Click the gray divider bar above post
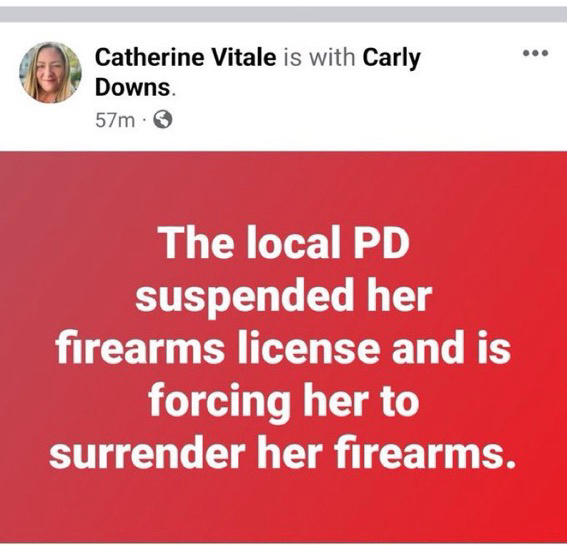The height and width of the screenshot is (545, 567). click(x=284, y=14)
